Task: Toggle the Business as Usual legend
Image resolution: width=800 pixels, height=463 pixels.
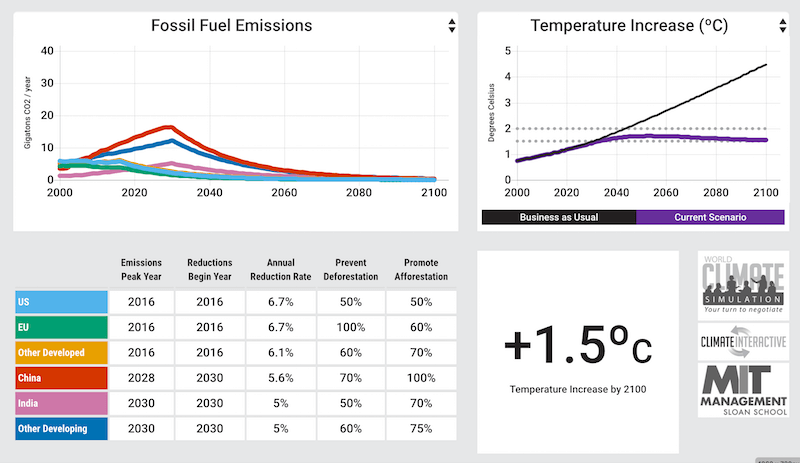Action: [558, 216]
